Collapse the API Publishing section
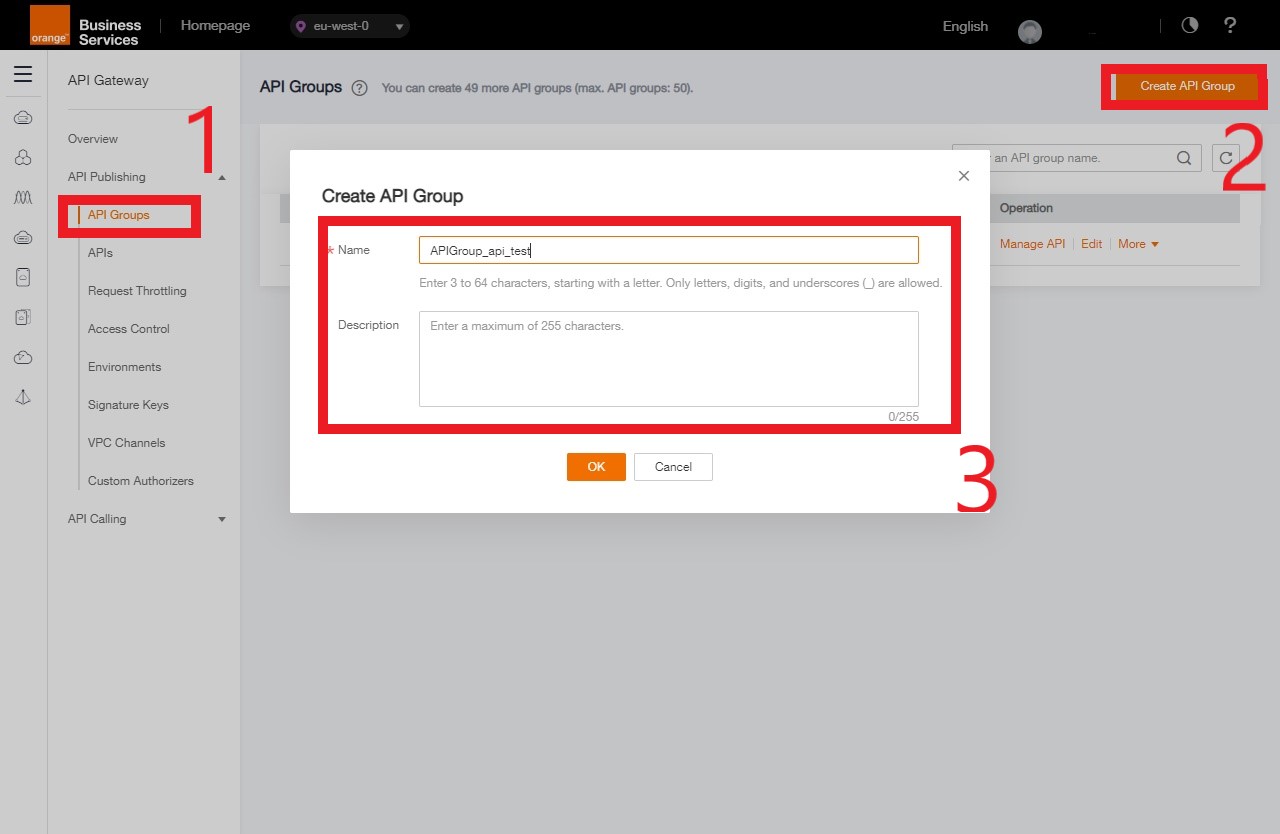Screen dimensions: 1280x834 click(222, 178)
